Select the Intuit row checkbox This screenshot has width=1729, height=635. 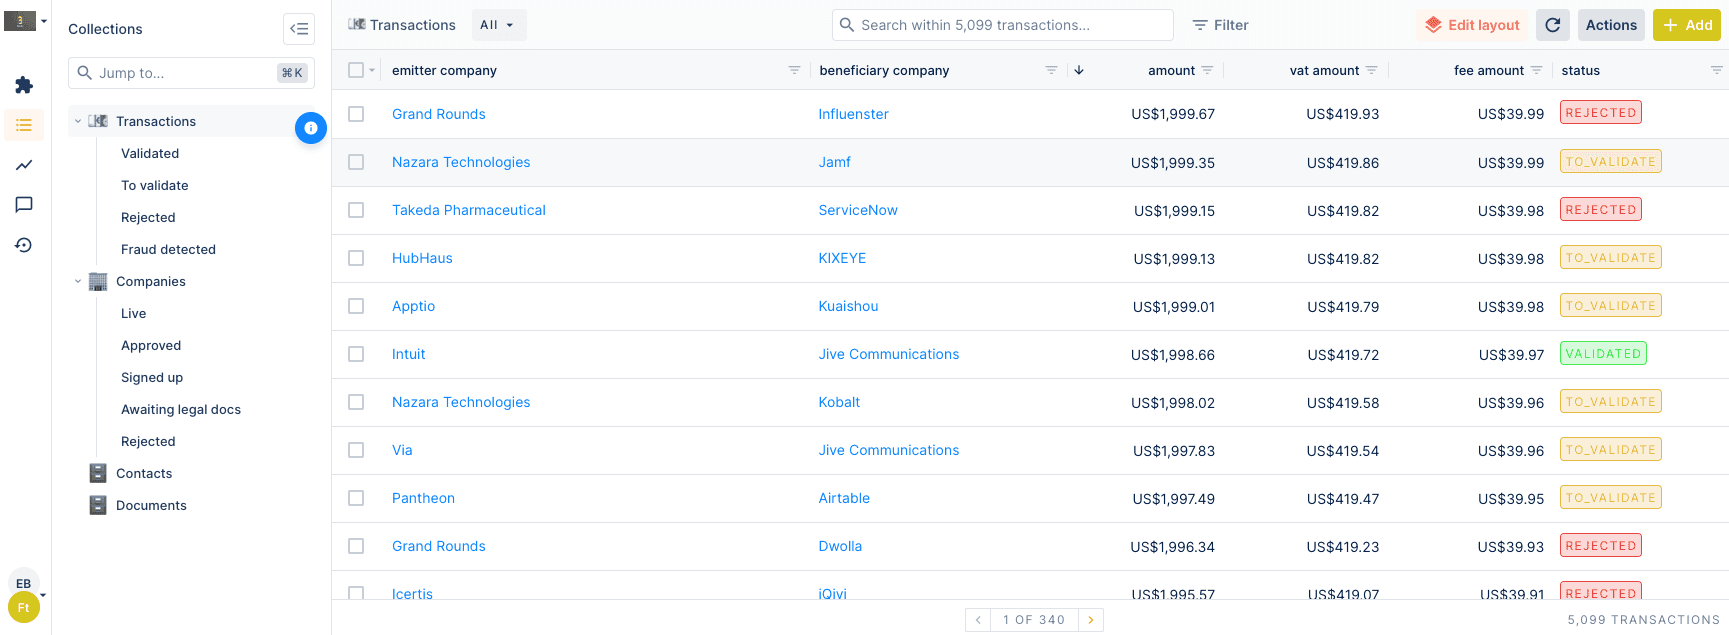(356, 354)
